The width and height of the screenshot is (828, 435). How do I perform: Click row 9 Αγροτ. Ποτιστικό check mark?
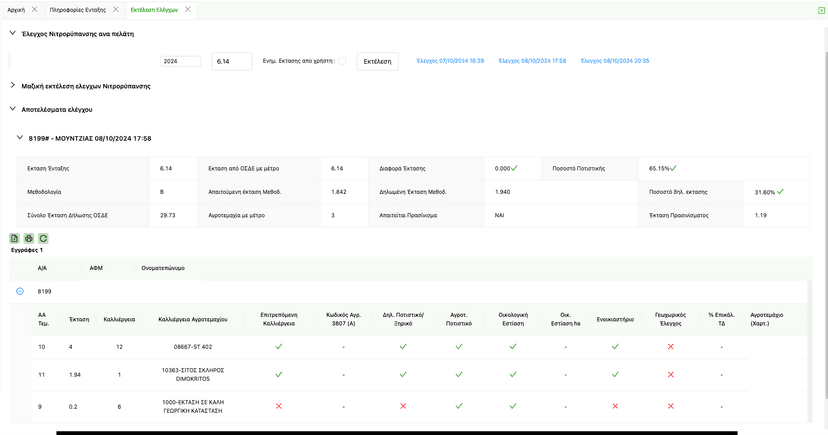pos(459,406)
